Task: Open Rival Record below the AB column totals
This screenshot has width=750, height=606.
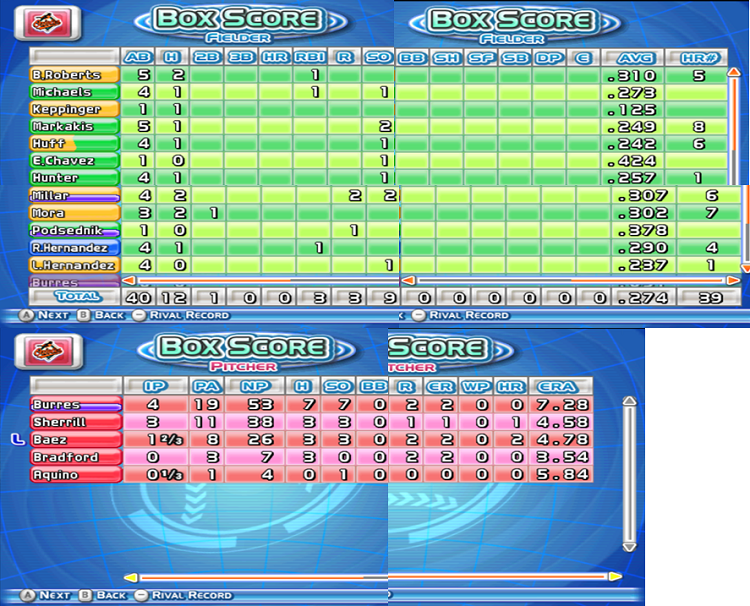Action: [181, 315]
